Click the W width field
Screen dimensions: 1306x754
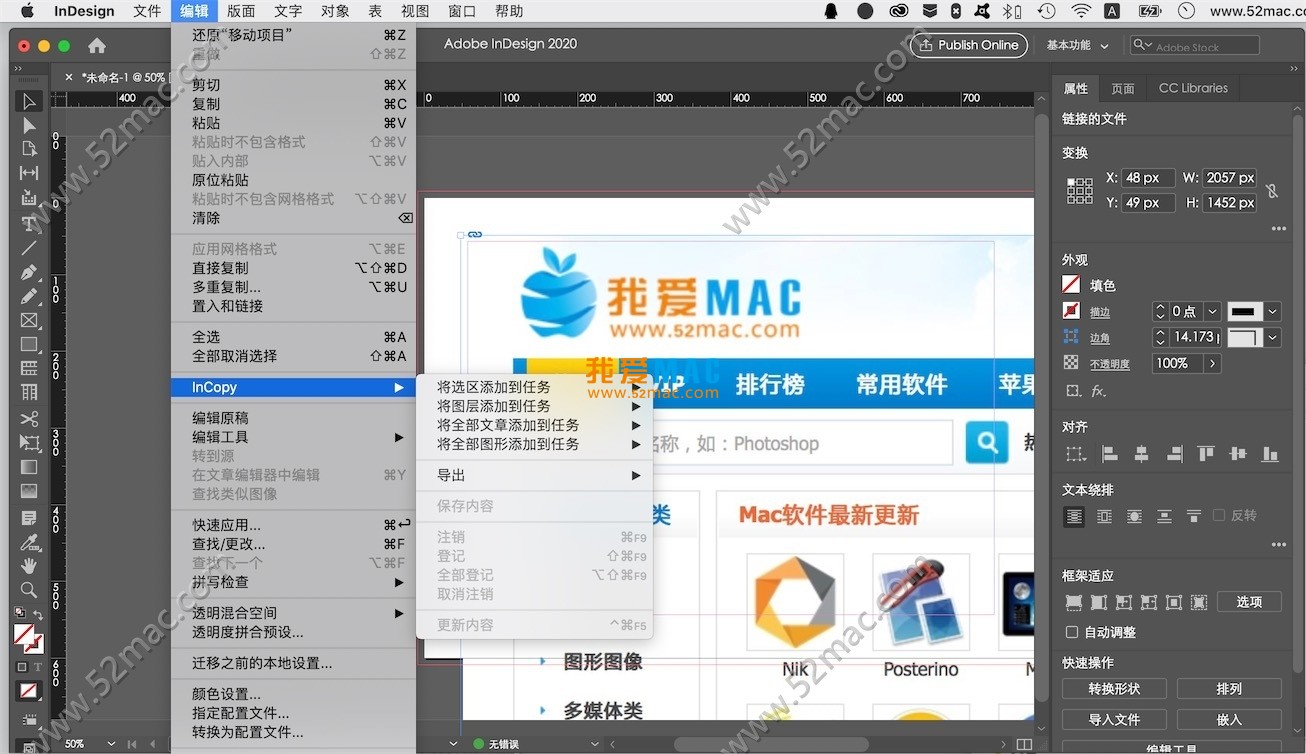point(1230,178)
